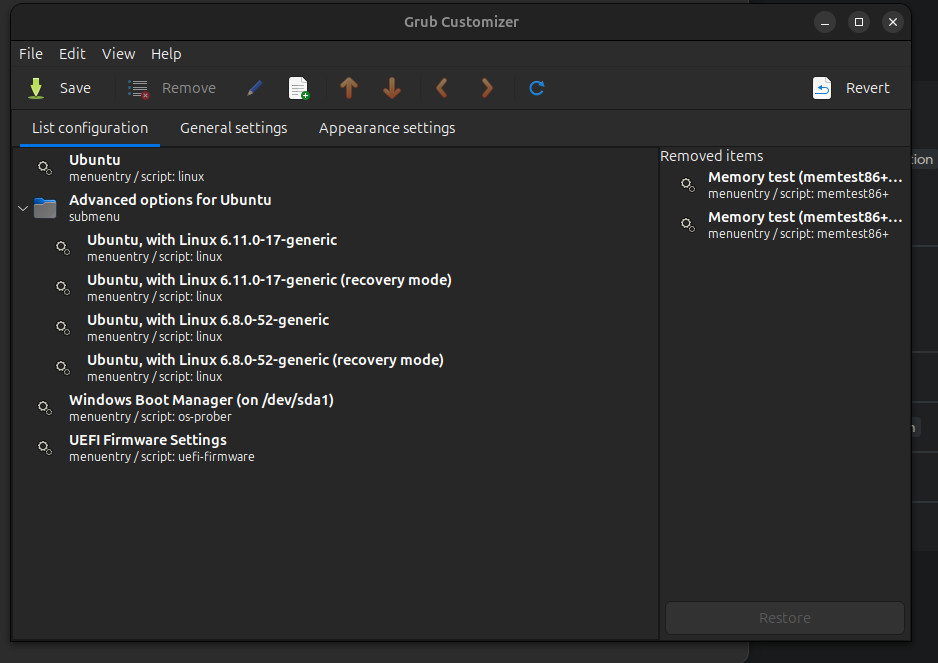Switch to the Appearance settings tab
Viewport: 938px width, 663px height.
coord(387,128)
